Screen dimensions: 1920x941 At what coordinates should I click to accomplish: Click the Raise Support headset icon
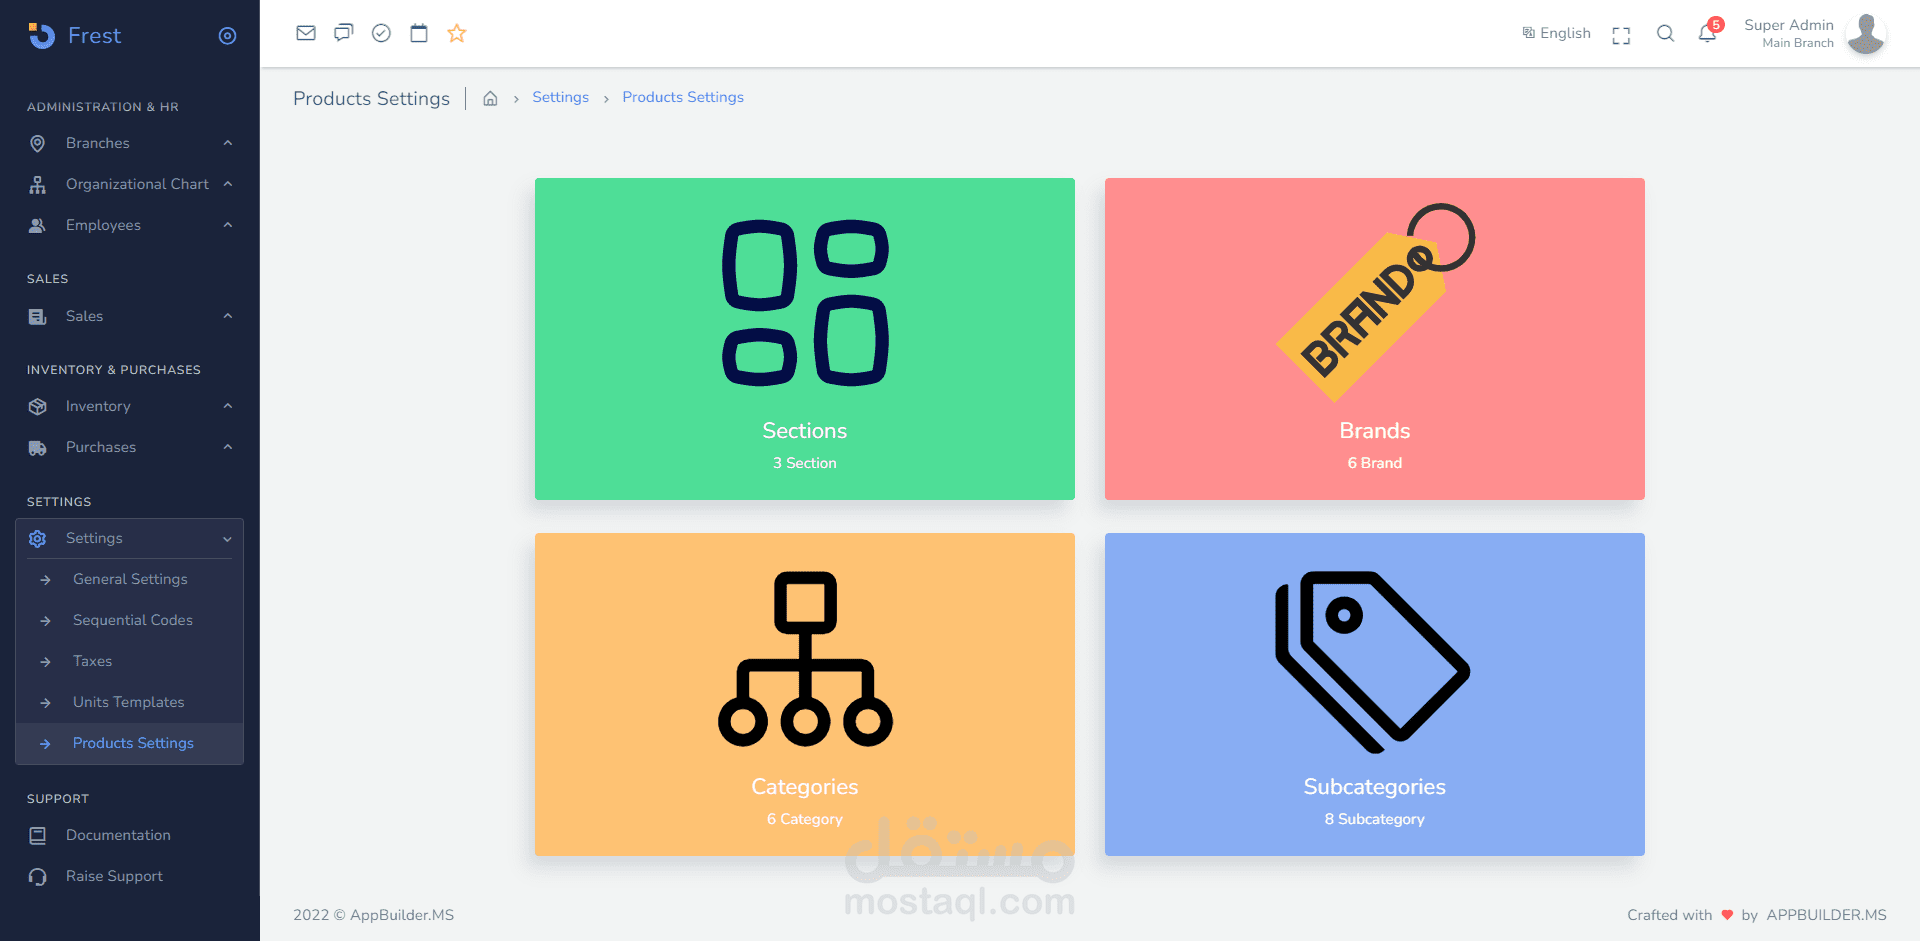pos(37,877)
